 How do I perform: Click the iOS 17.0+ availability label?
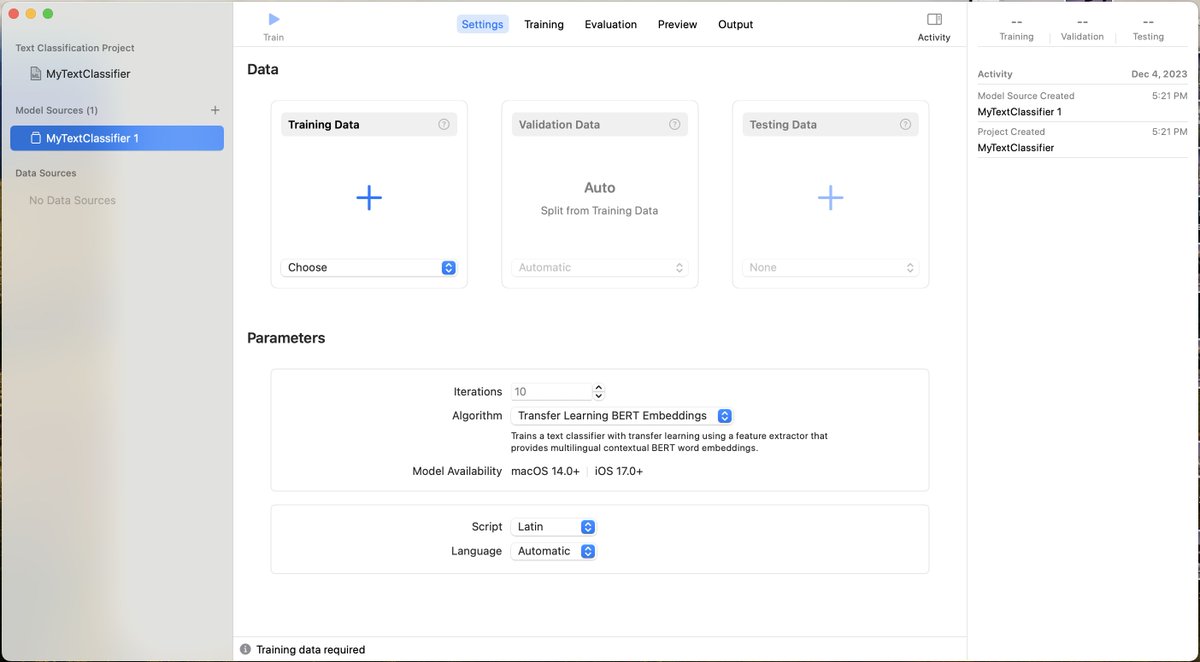[619, 471]
